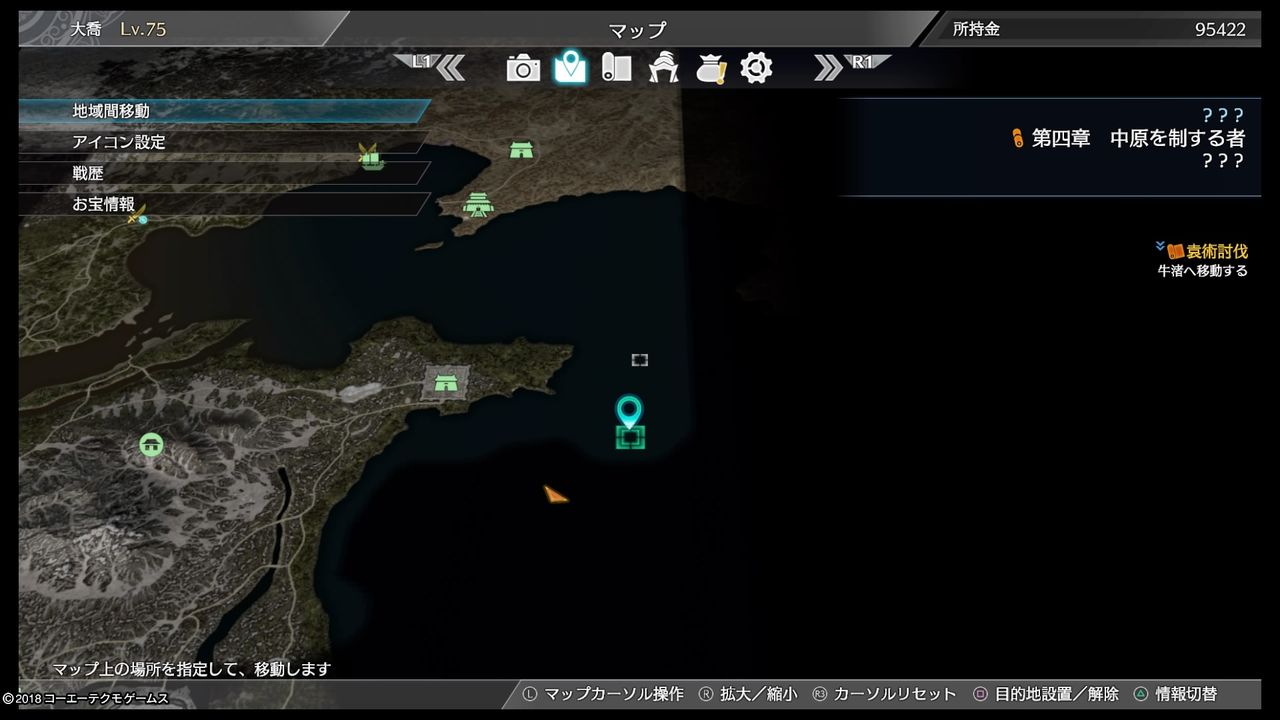Click the 牛渚へ移動する objective text

[x=1203, y=270]
